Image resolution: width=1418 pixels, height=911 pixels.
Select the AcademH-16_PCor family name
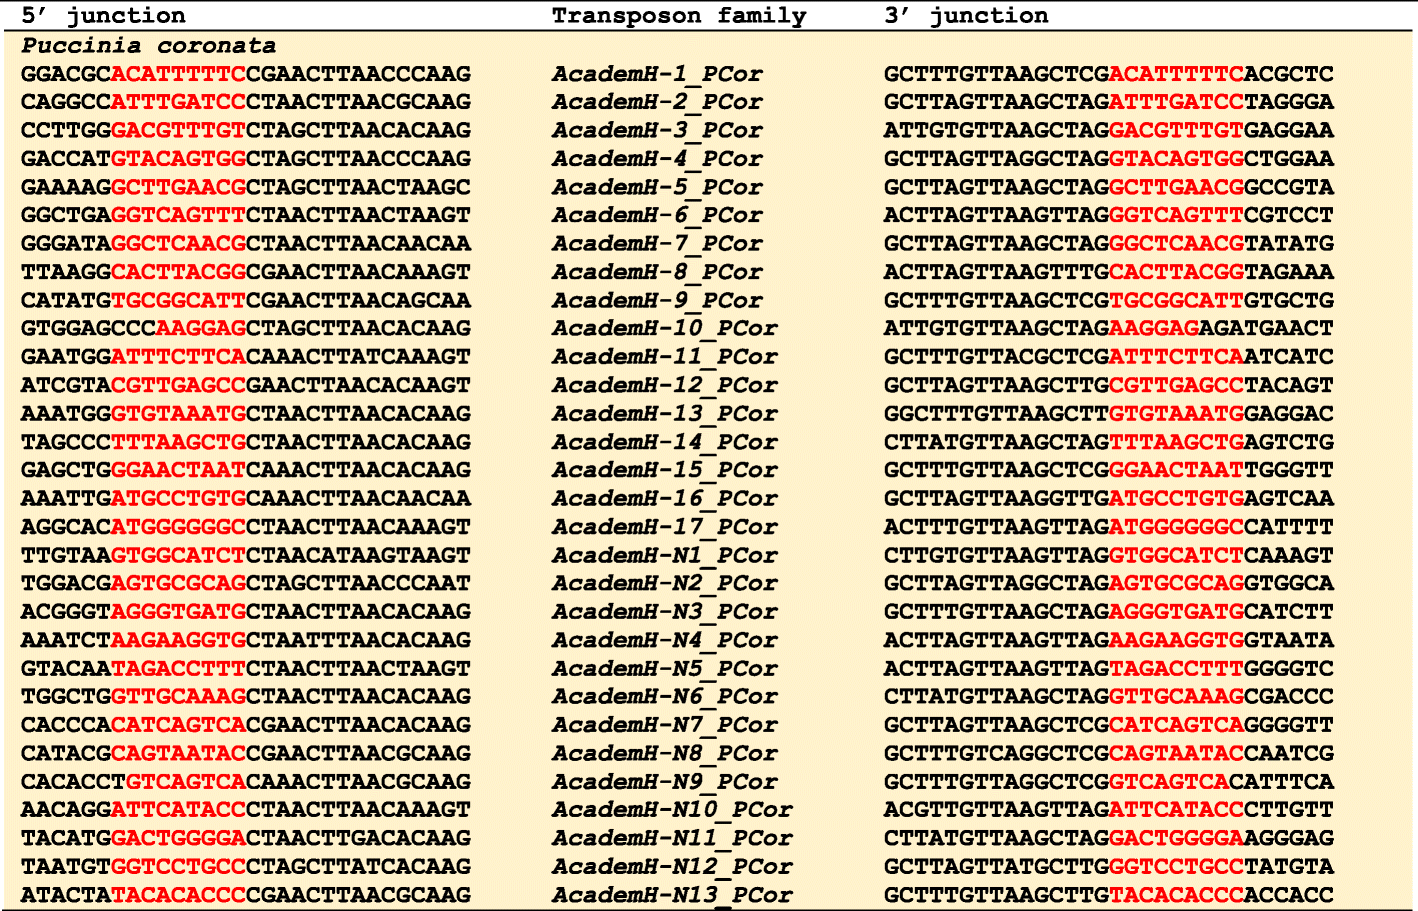(x=665, y=498)
